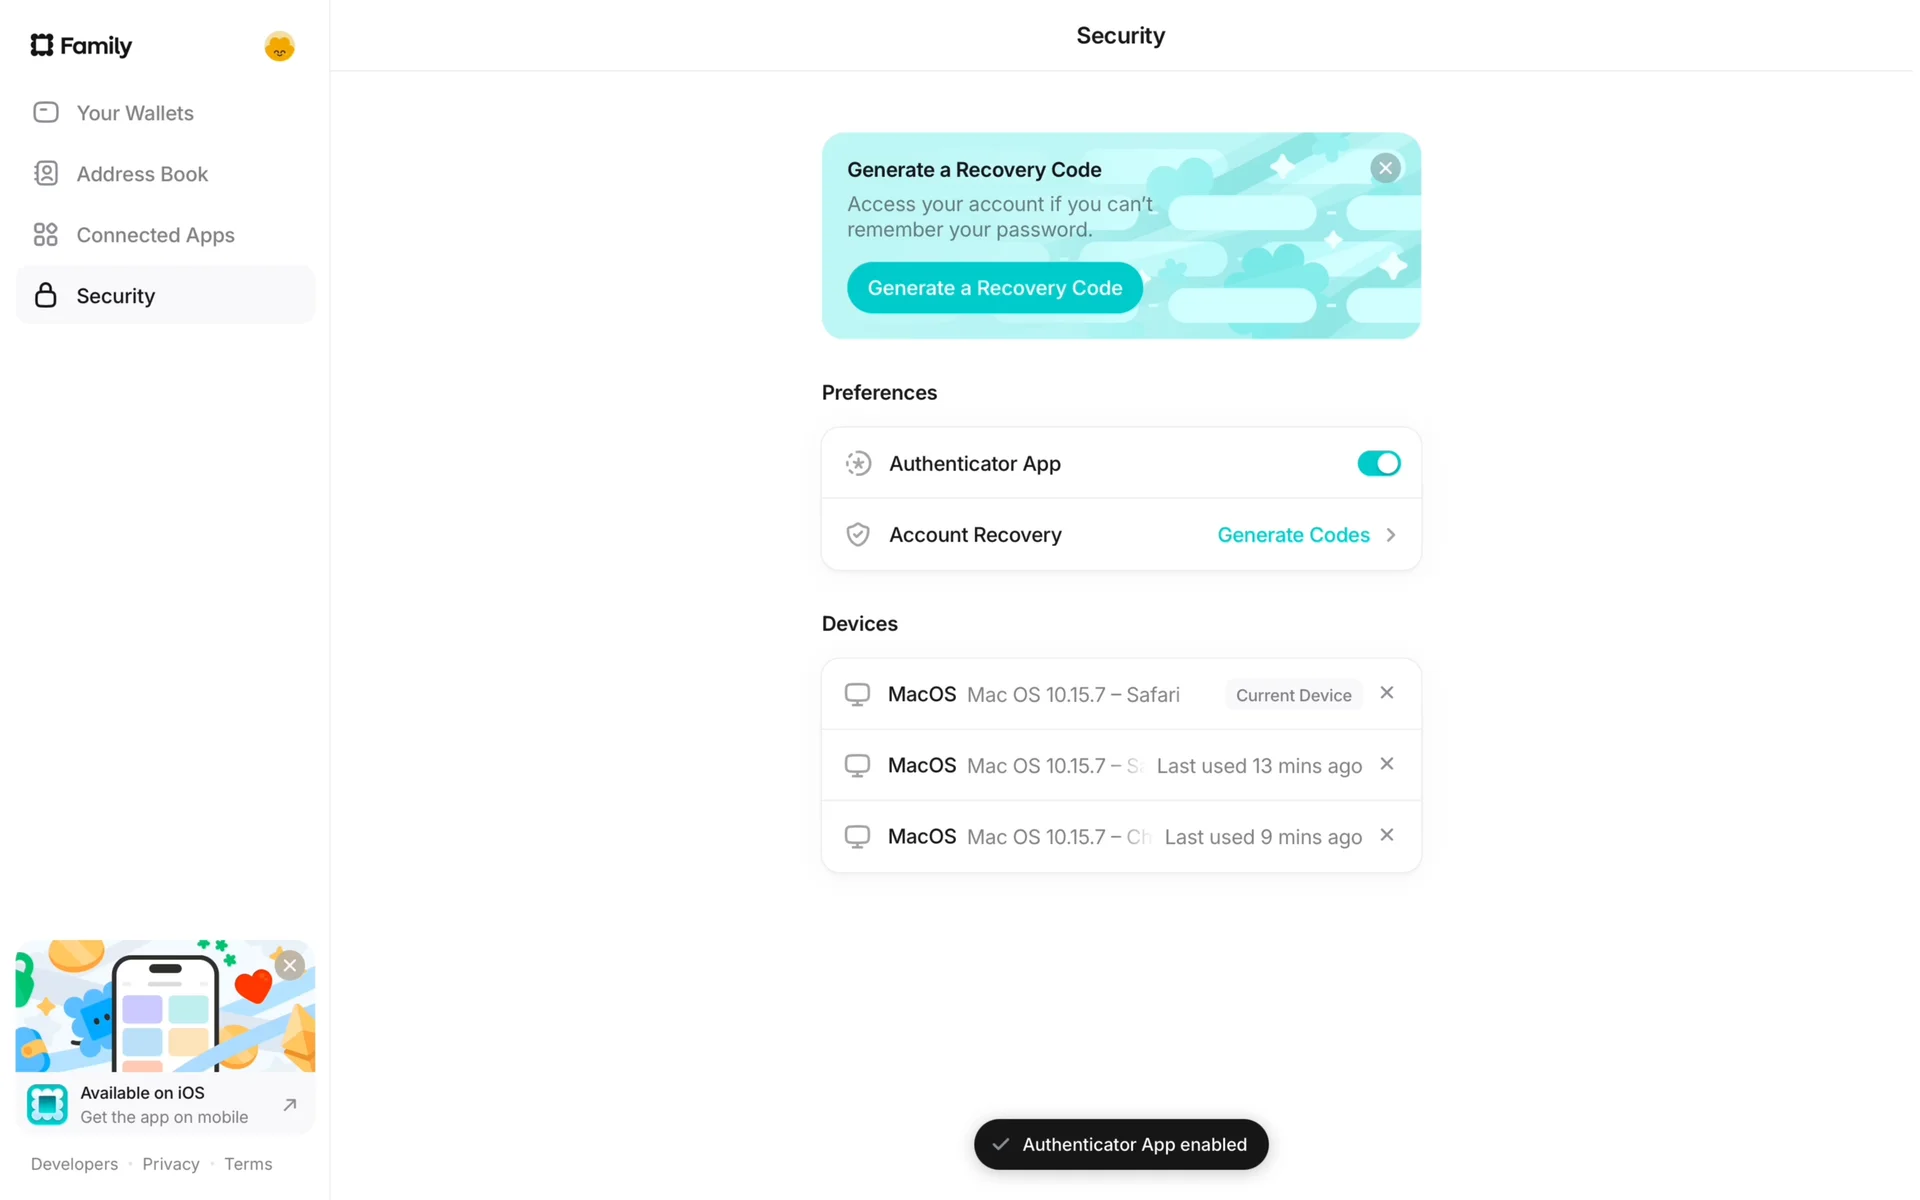
Task: Go to Address Book page
Action: pyautogui.click(x=142, y=174)
